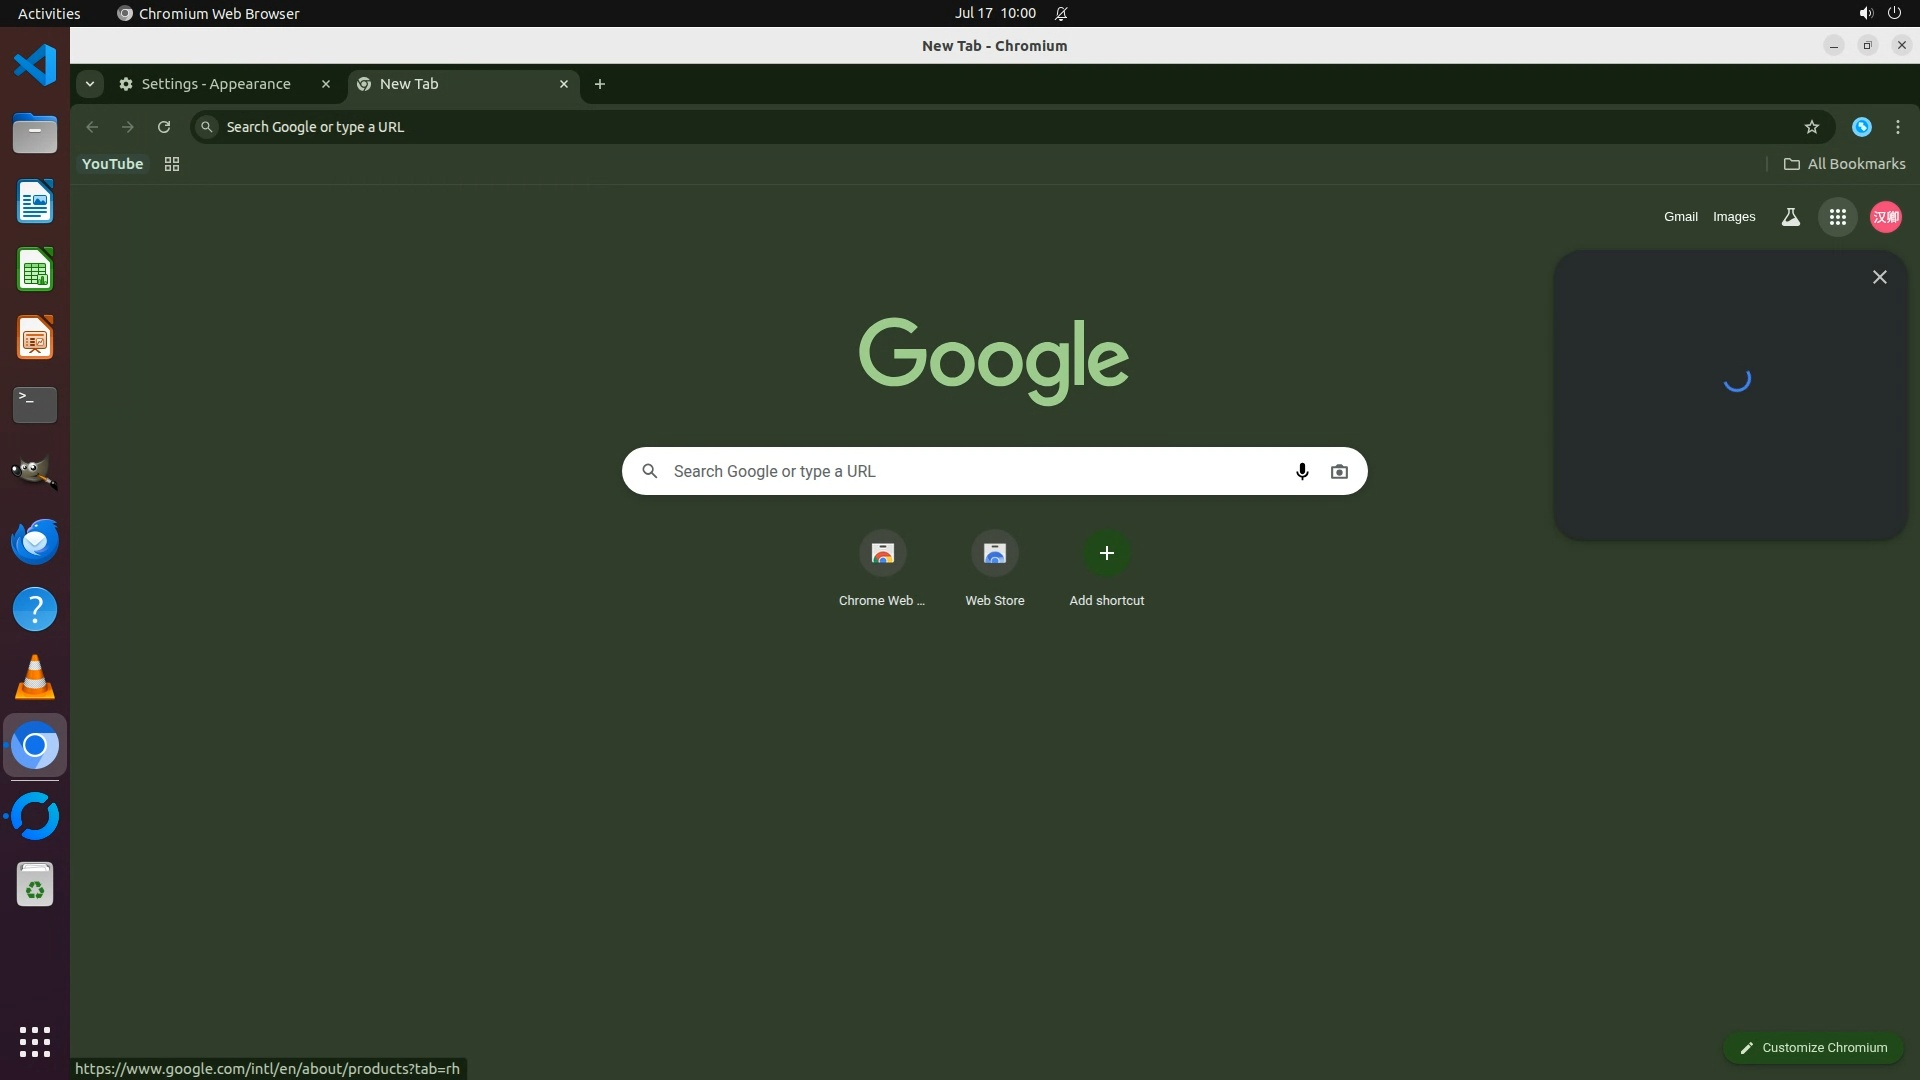Open All Bookmarks folder

pos(1844,164)
